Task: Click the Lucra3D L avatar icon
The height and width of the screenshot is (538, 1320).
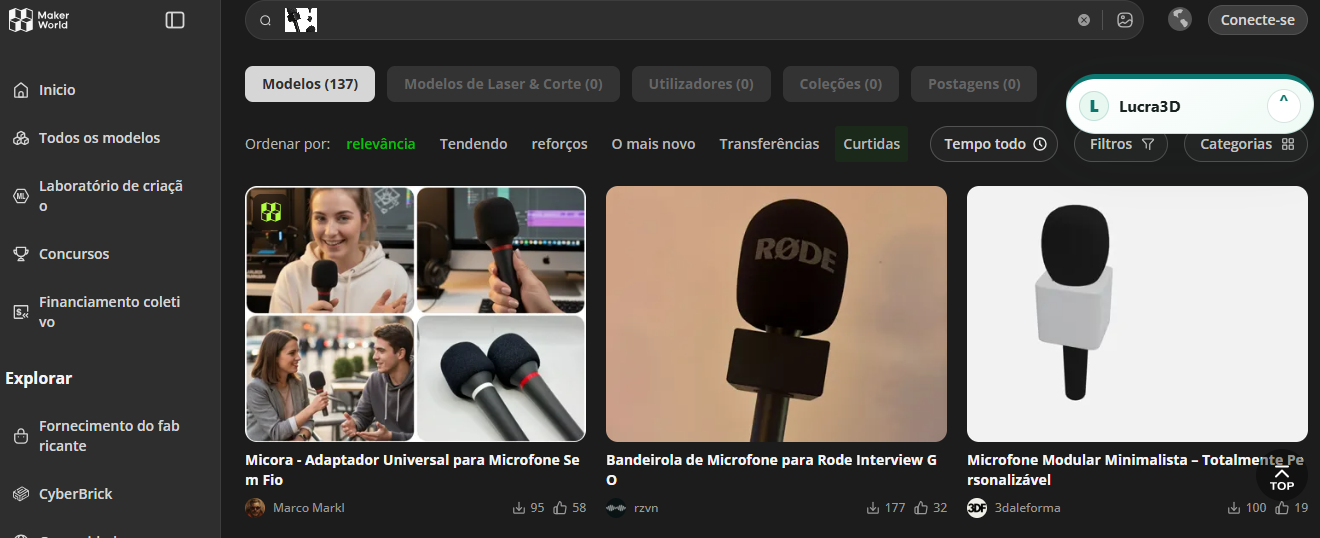Action: pos(1094,106)
